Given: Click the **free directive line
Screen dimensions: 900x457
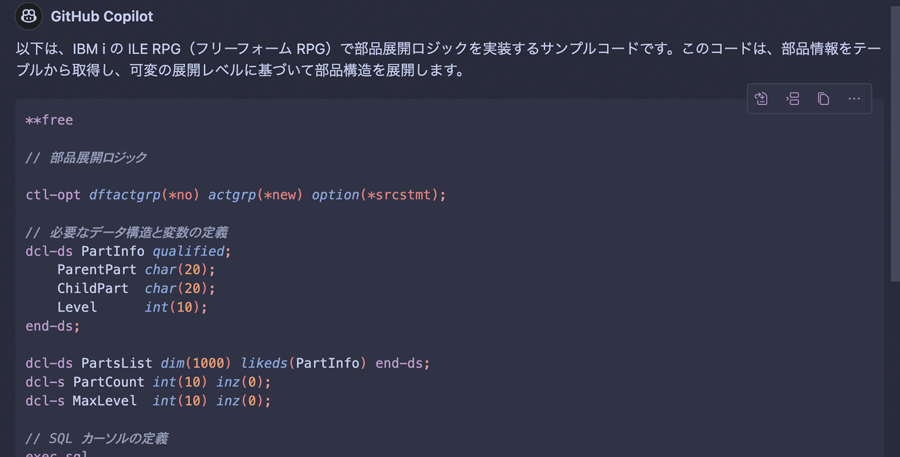Looking at the screenshot, I should click(49, 120).
